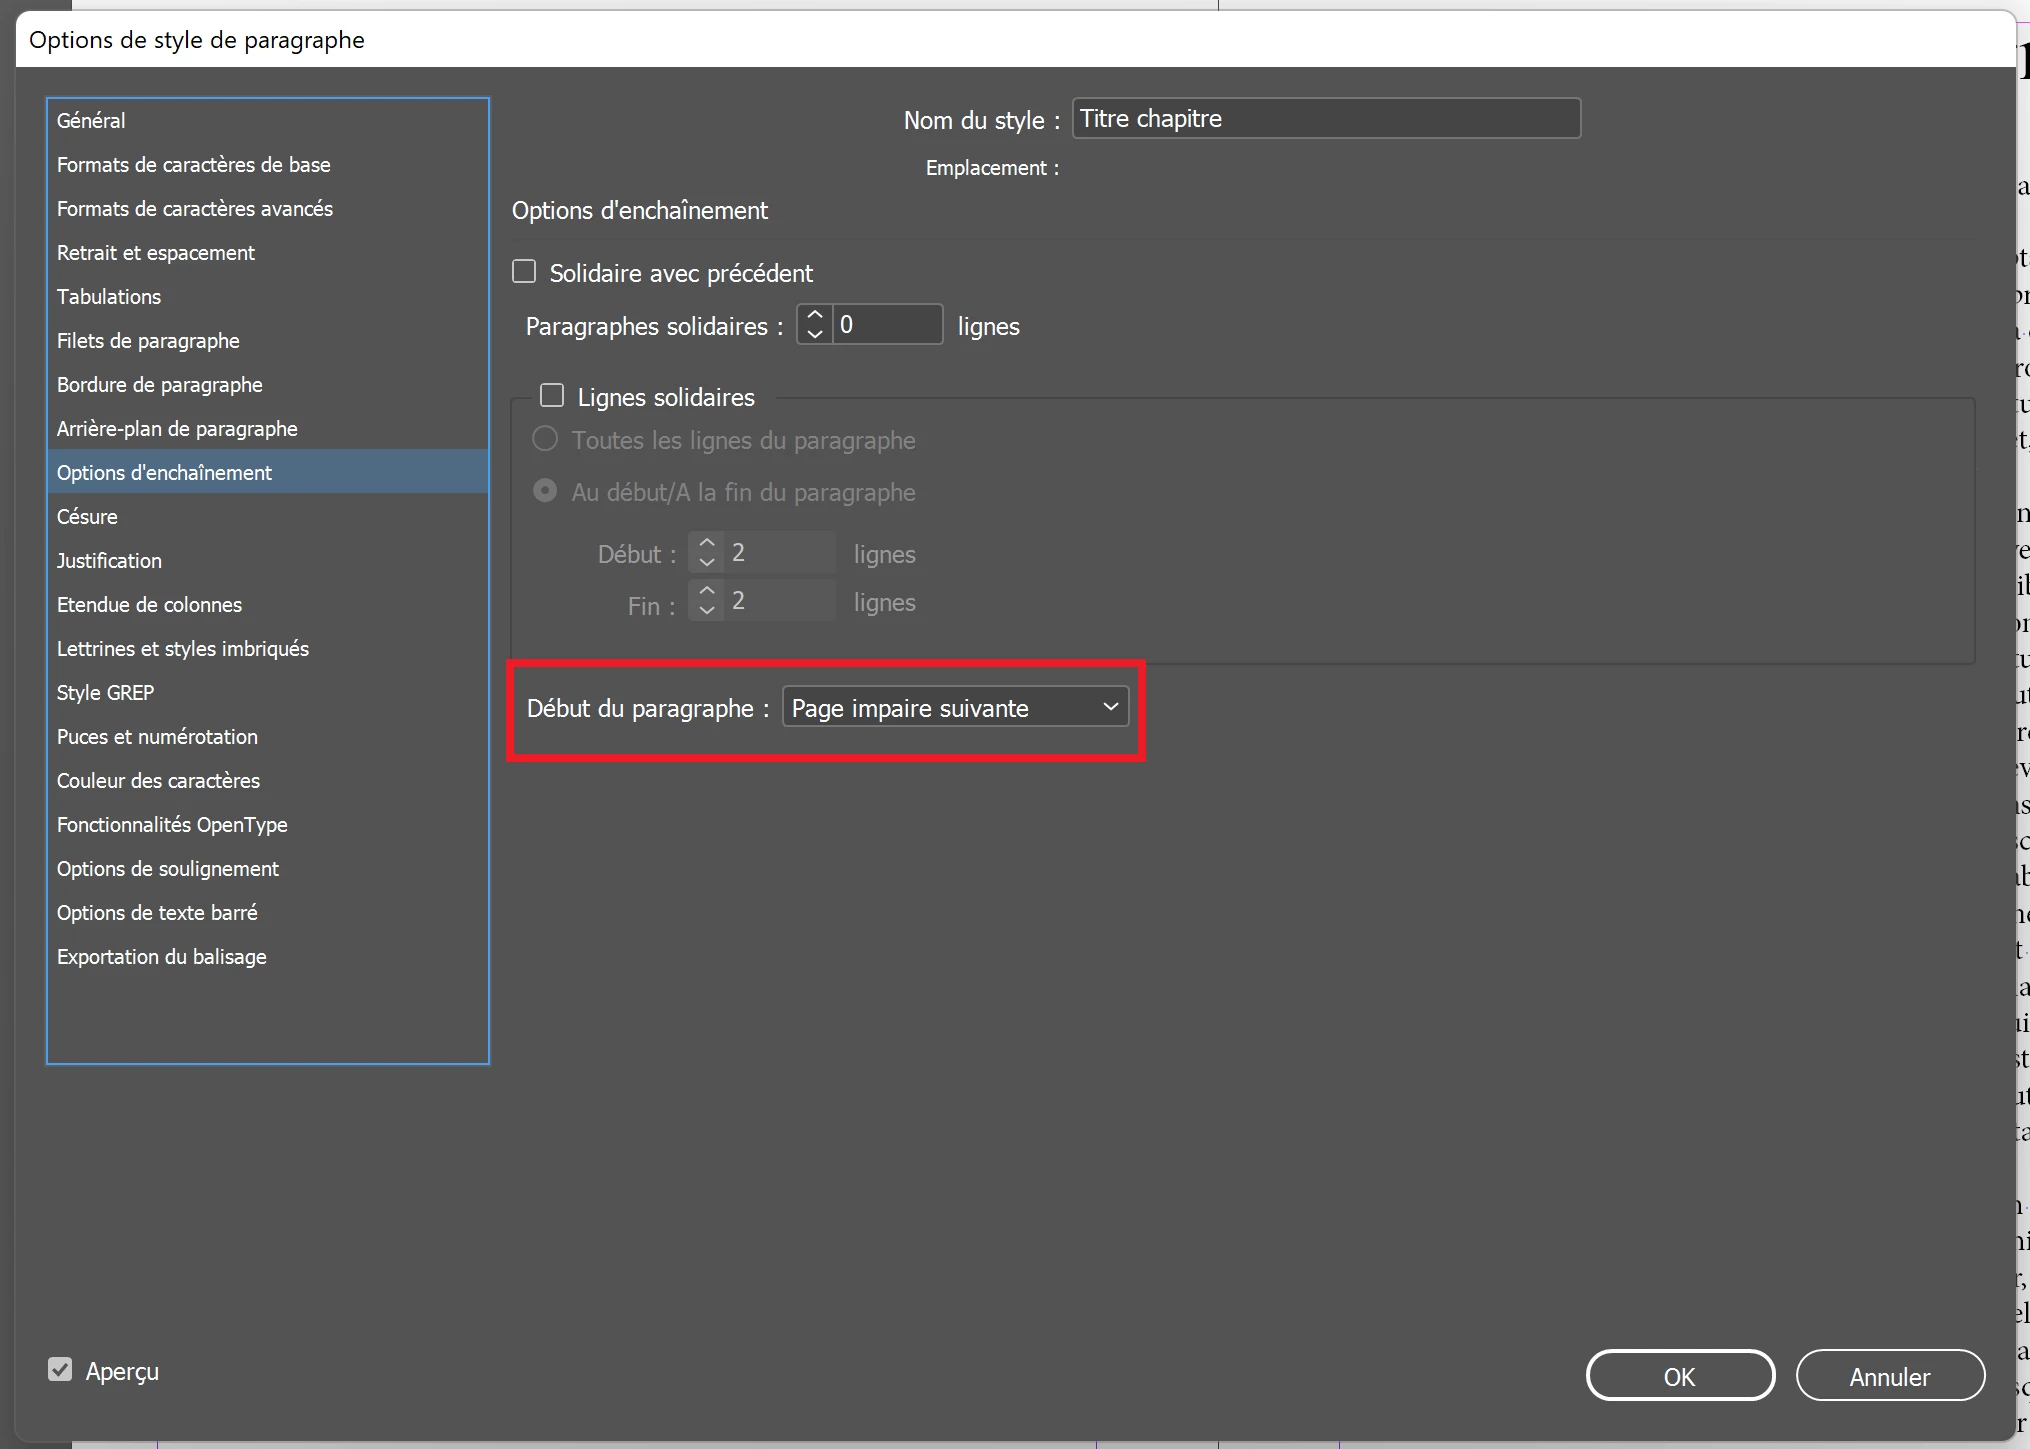Image resolution: width=2030 pixels, height=1449 pixels.
Task: Increase Paragraphes solidaires lines with up arrow
Action: 814,315
